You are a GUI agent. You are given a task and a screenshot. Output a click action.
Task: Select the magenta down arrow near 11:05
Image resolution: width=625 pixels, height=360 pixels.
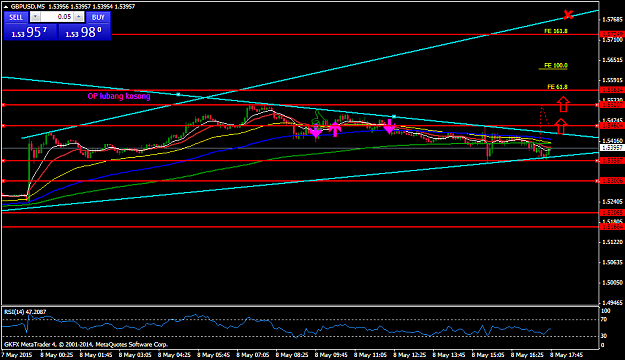pos(389,126)
